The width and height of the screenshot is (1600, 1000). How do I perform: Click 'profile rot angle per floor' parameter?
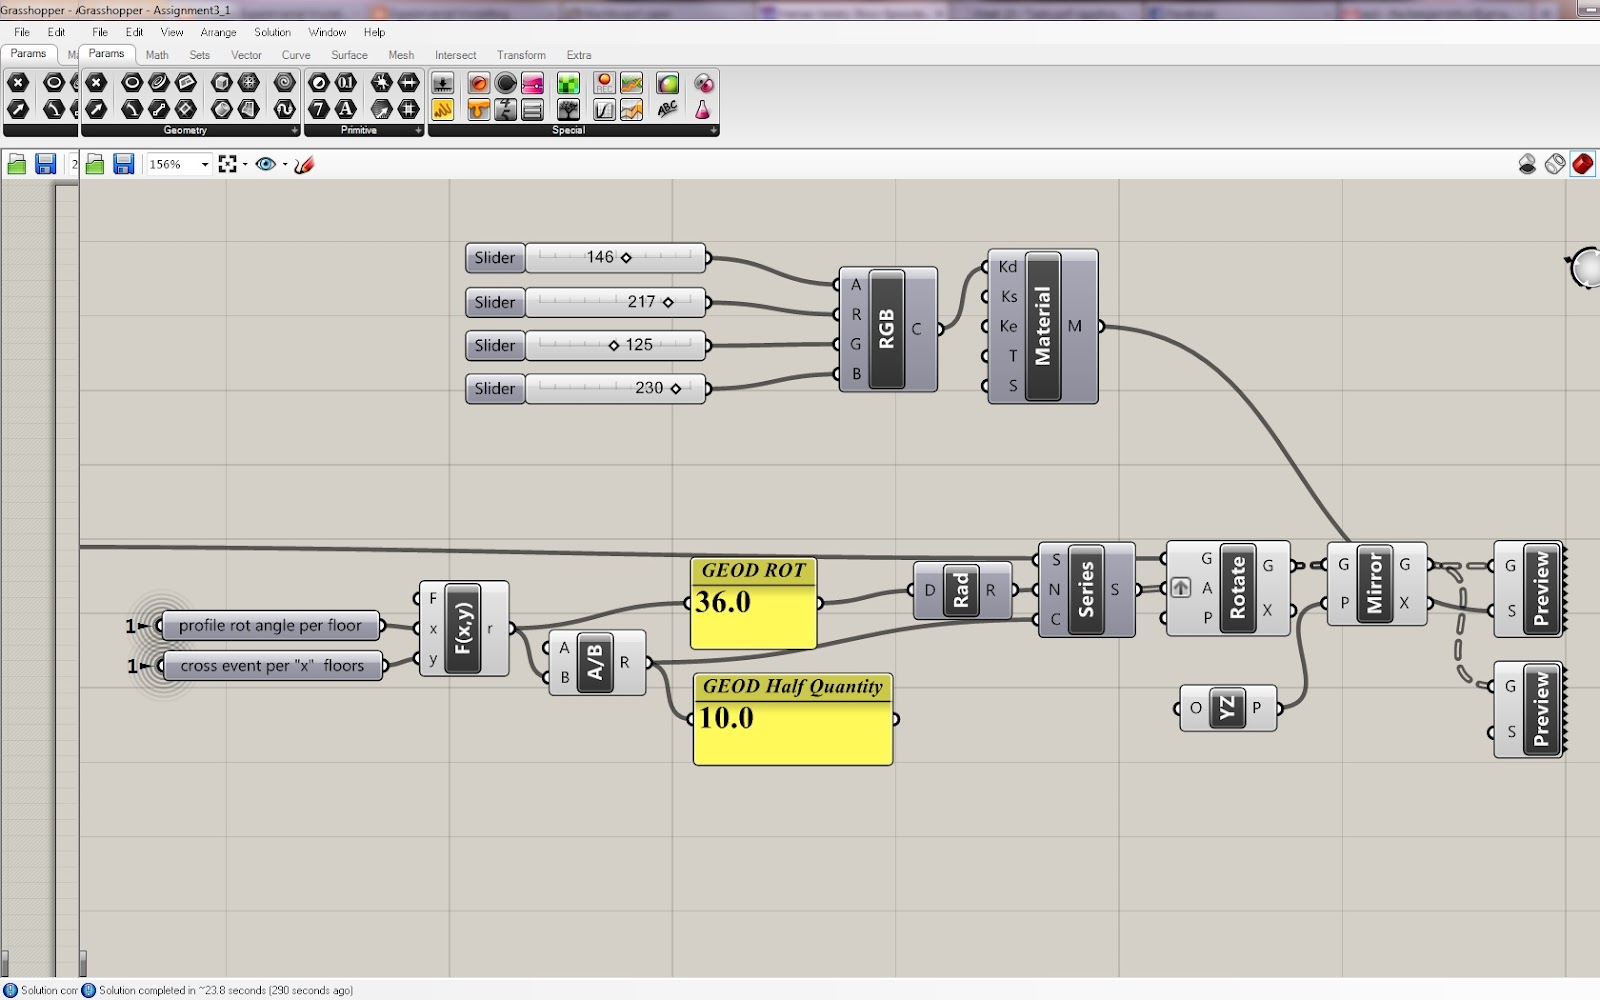(270, 626)
